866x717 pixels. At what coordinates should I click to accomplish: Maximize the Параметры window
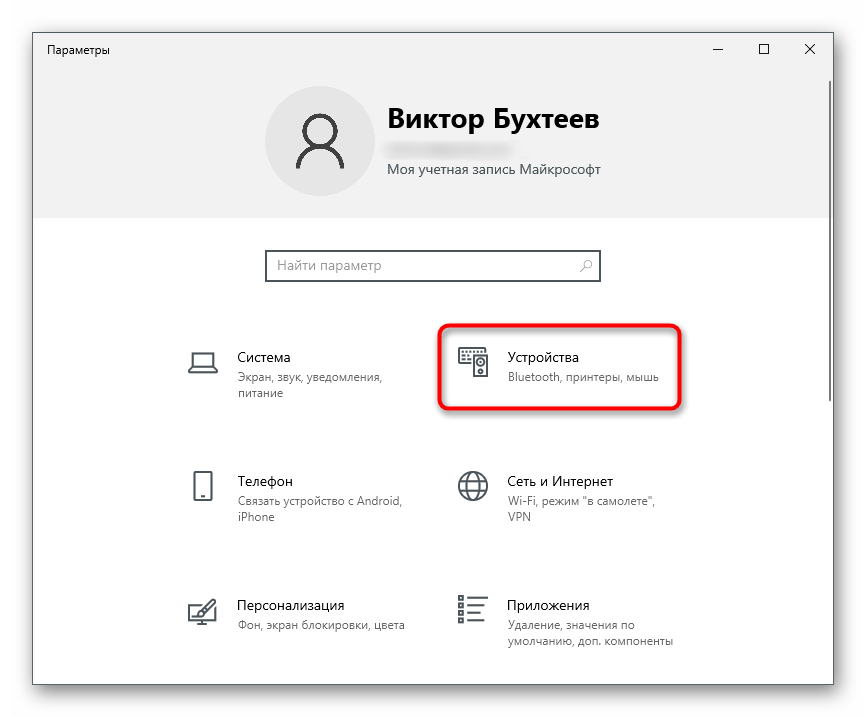pyautogui.click(x=764, y=50)
